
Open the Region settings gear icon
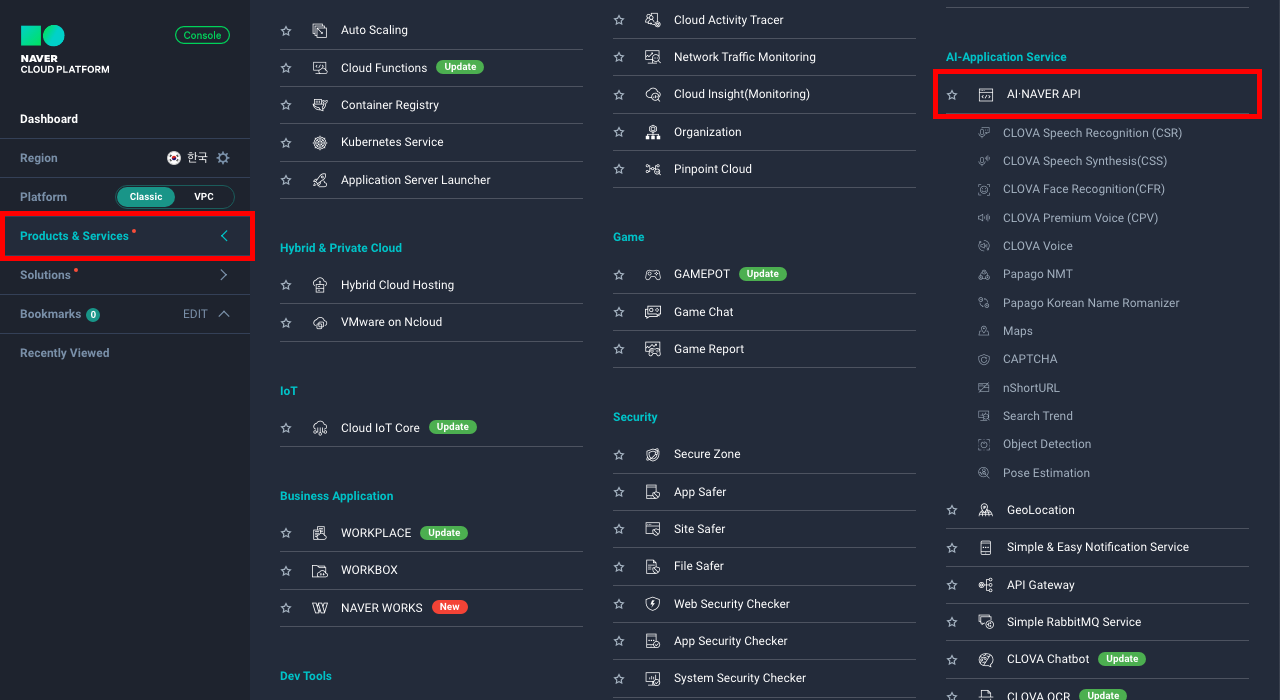click(x=223, y=158)
